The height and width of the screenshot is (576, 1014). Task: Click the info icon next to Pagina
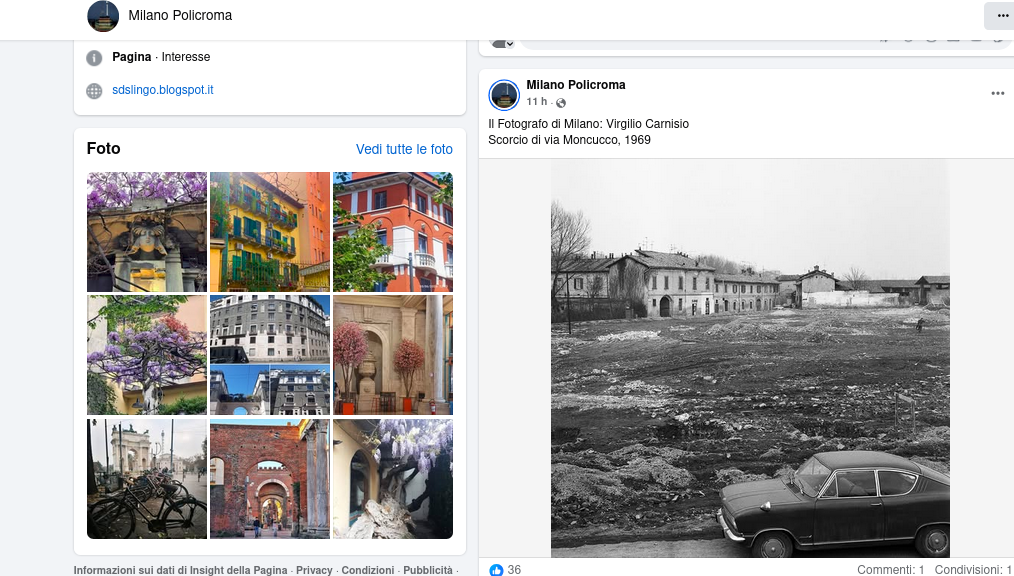(94, 58)
